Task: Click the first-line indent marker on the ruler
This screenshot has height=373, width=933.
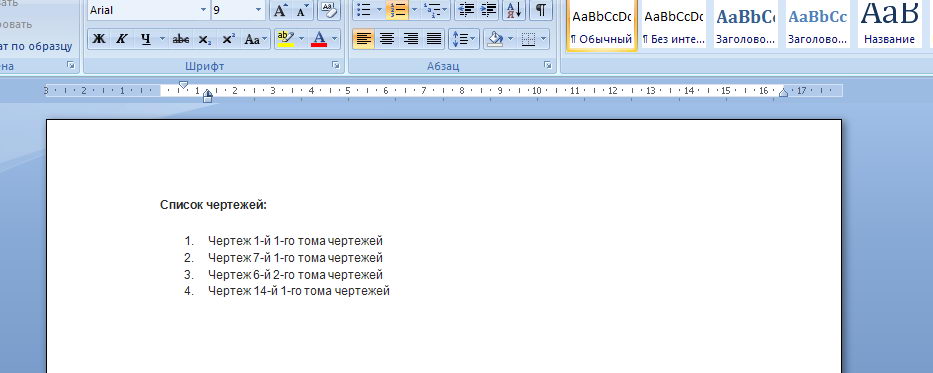Action: (183, 85)
